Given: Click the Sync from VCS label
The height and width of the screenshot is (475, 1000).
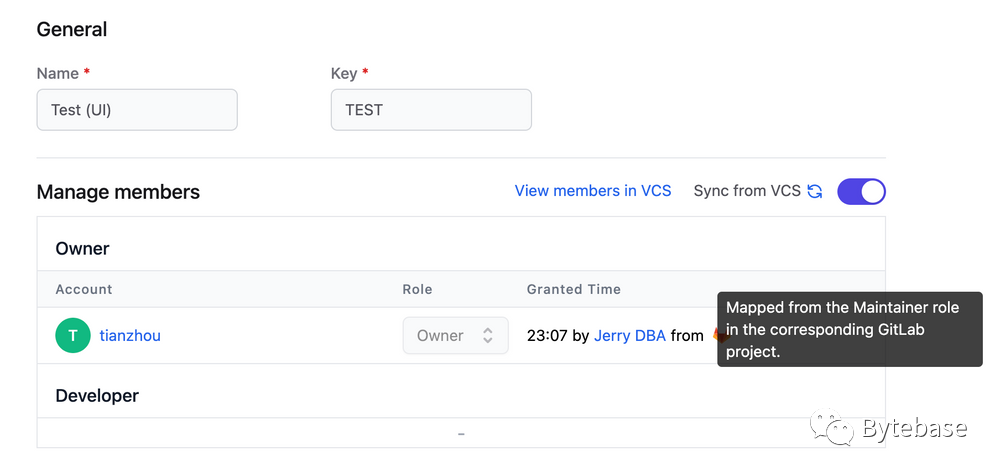Looking at the screenshot, I should coord(746,191).
